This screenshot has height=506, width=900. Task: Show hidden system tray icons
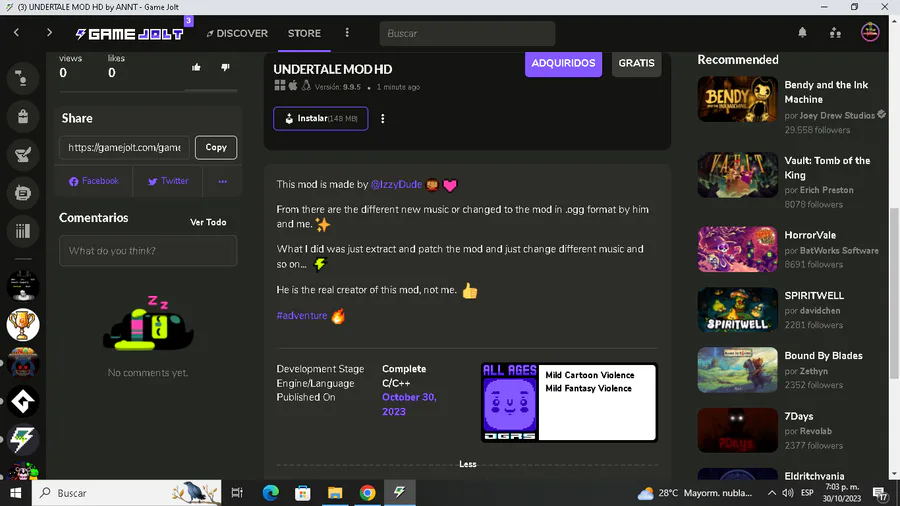pos(771,493)
